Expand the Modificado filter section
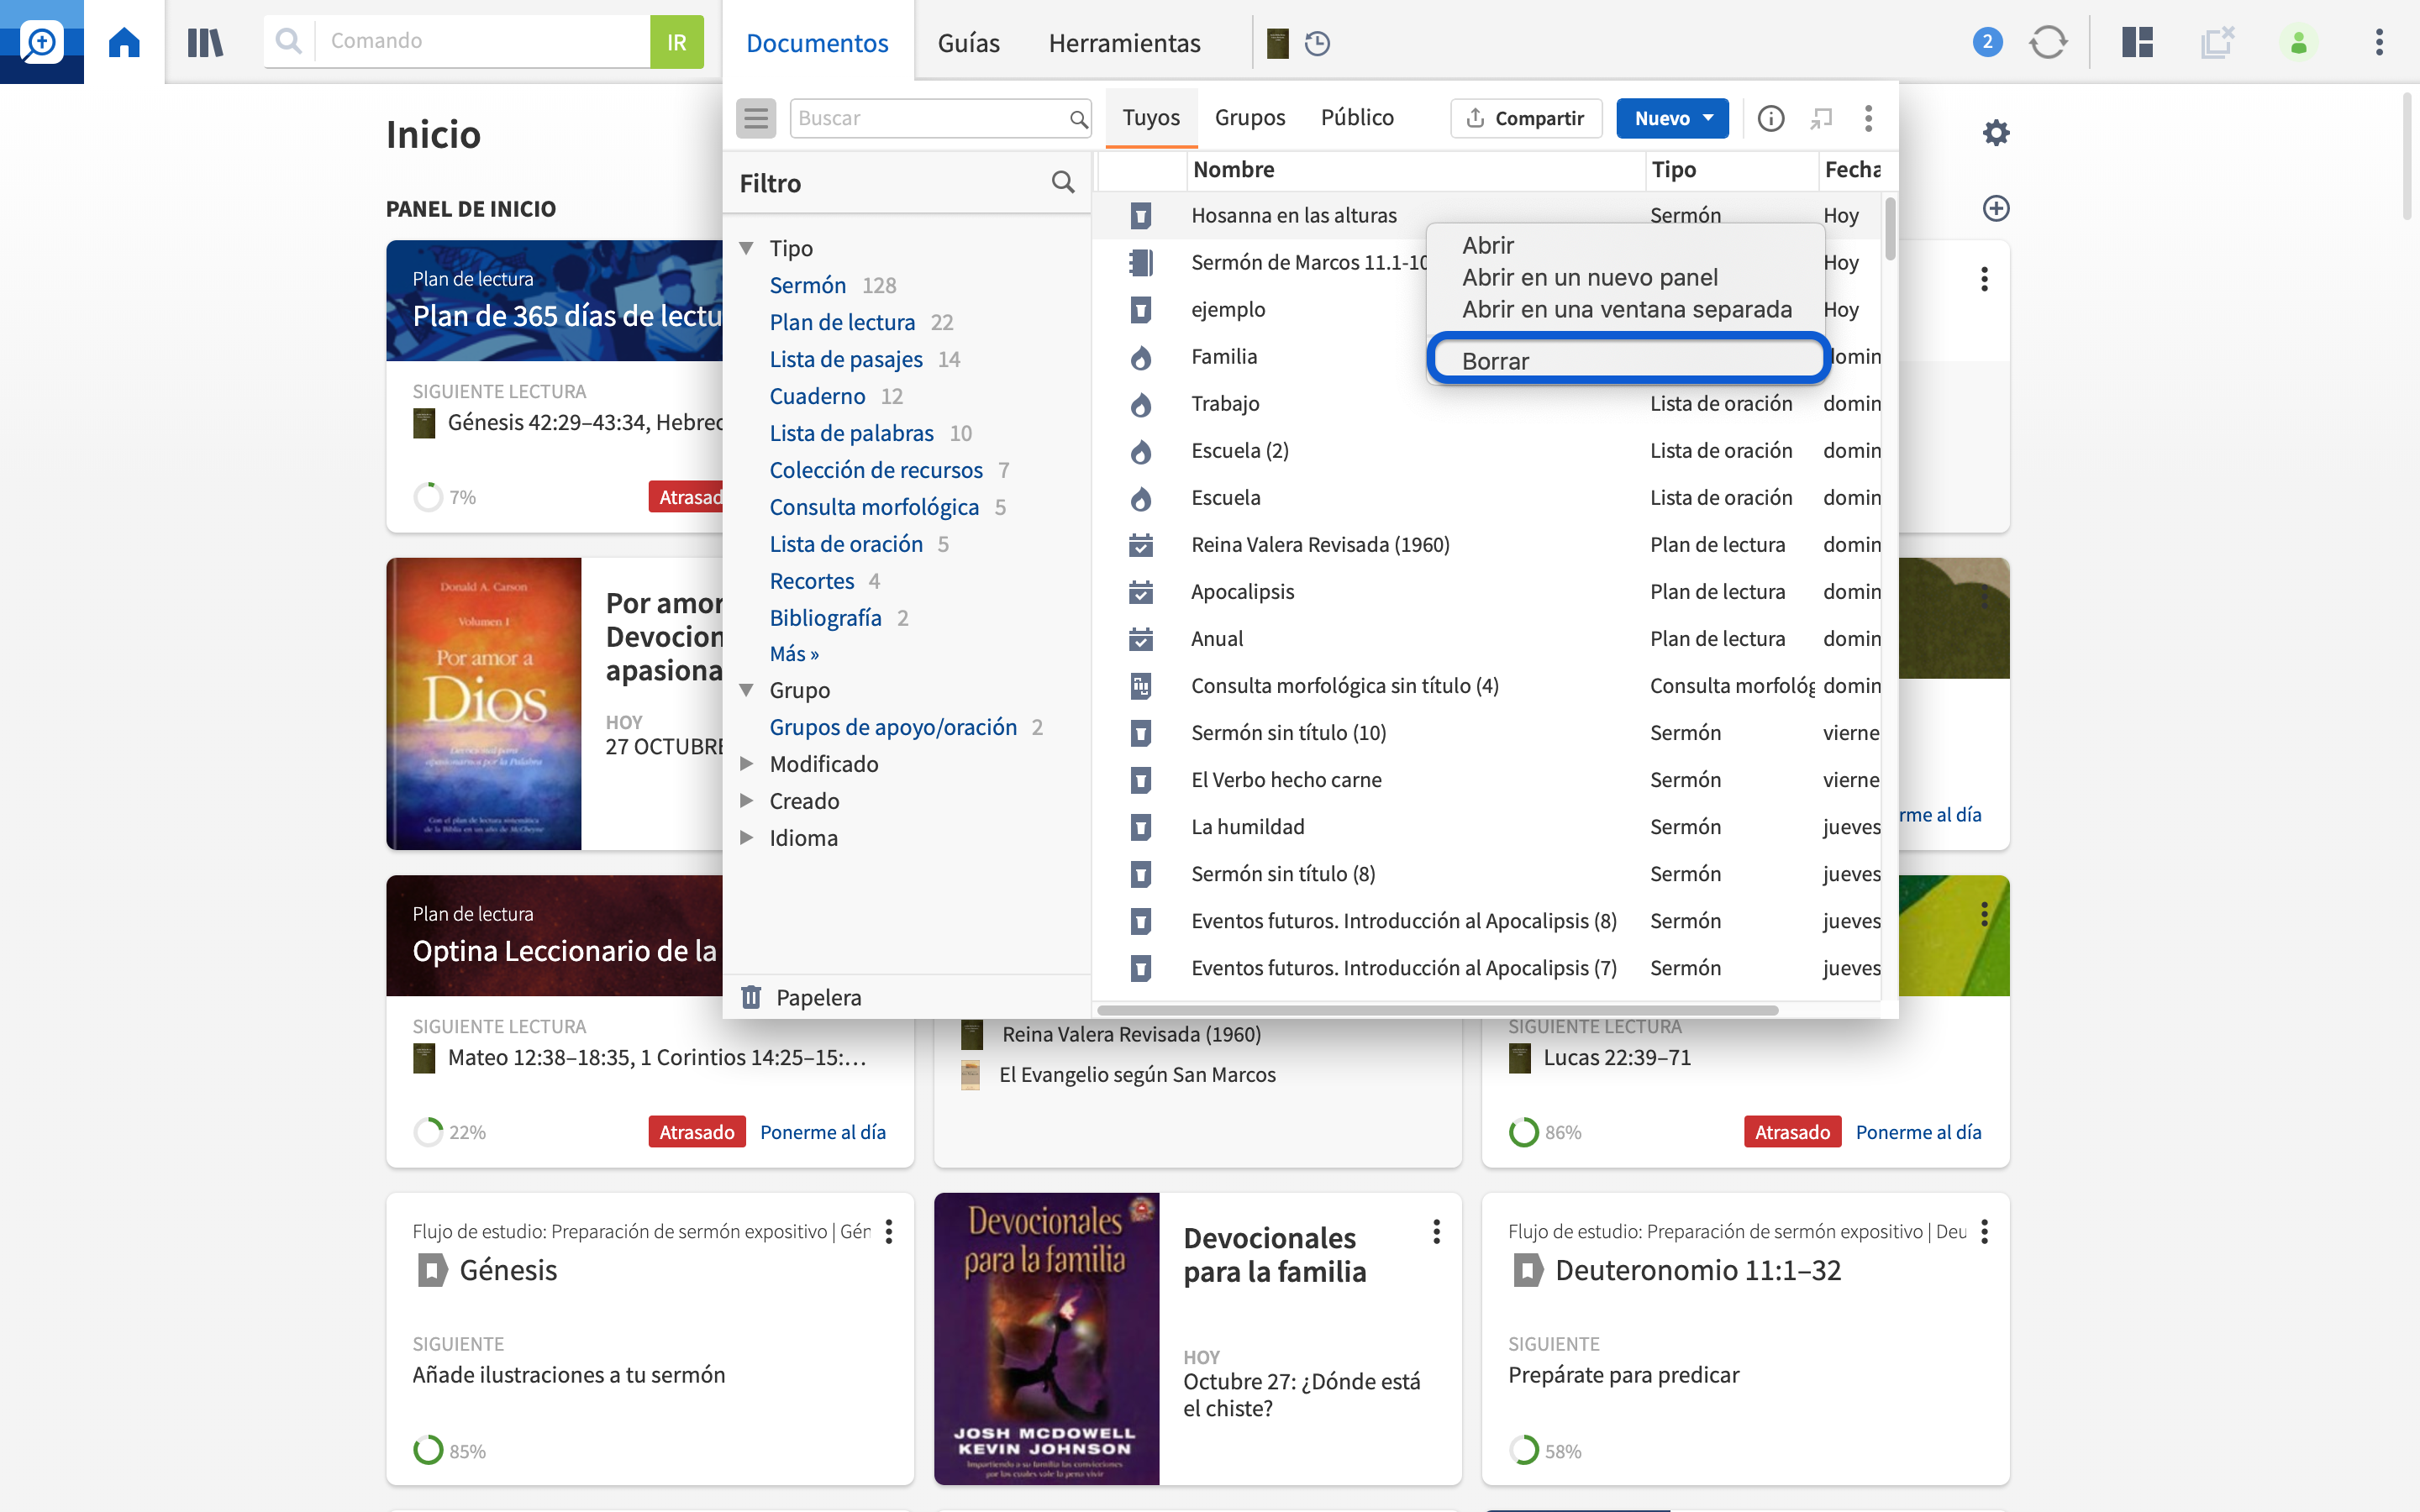The width and height of the screenshot is (2420, 1512). coord(746,764)
